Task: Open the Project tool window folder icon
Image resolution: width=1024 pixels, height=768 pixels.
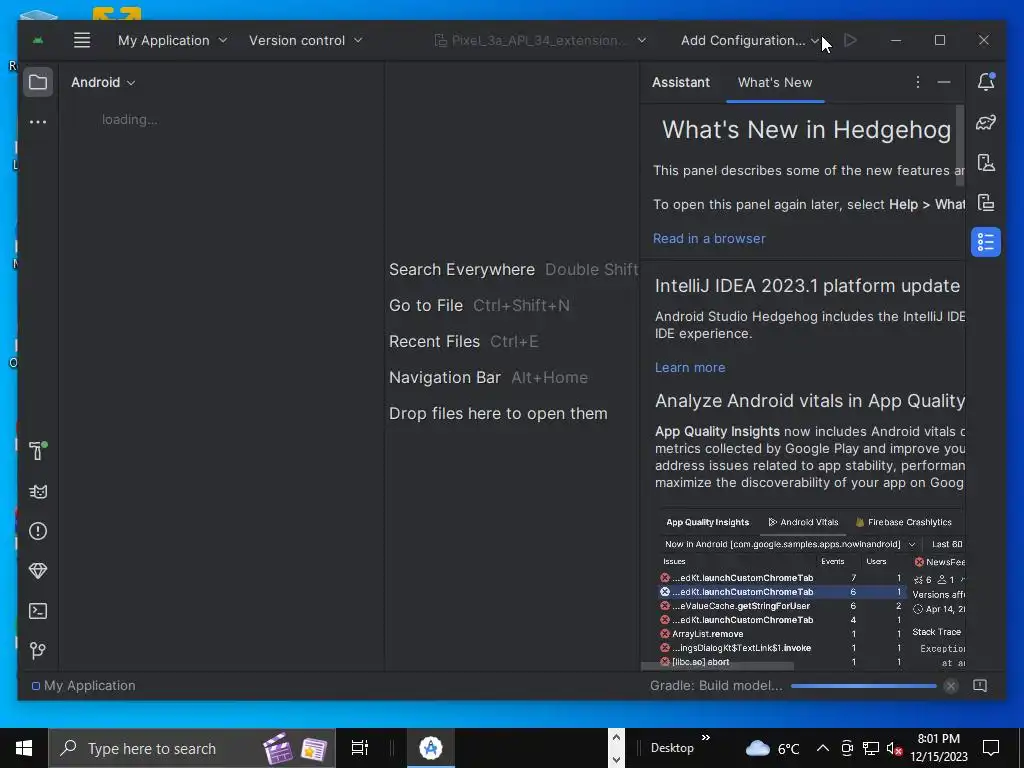Action: coord(38,82)
